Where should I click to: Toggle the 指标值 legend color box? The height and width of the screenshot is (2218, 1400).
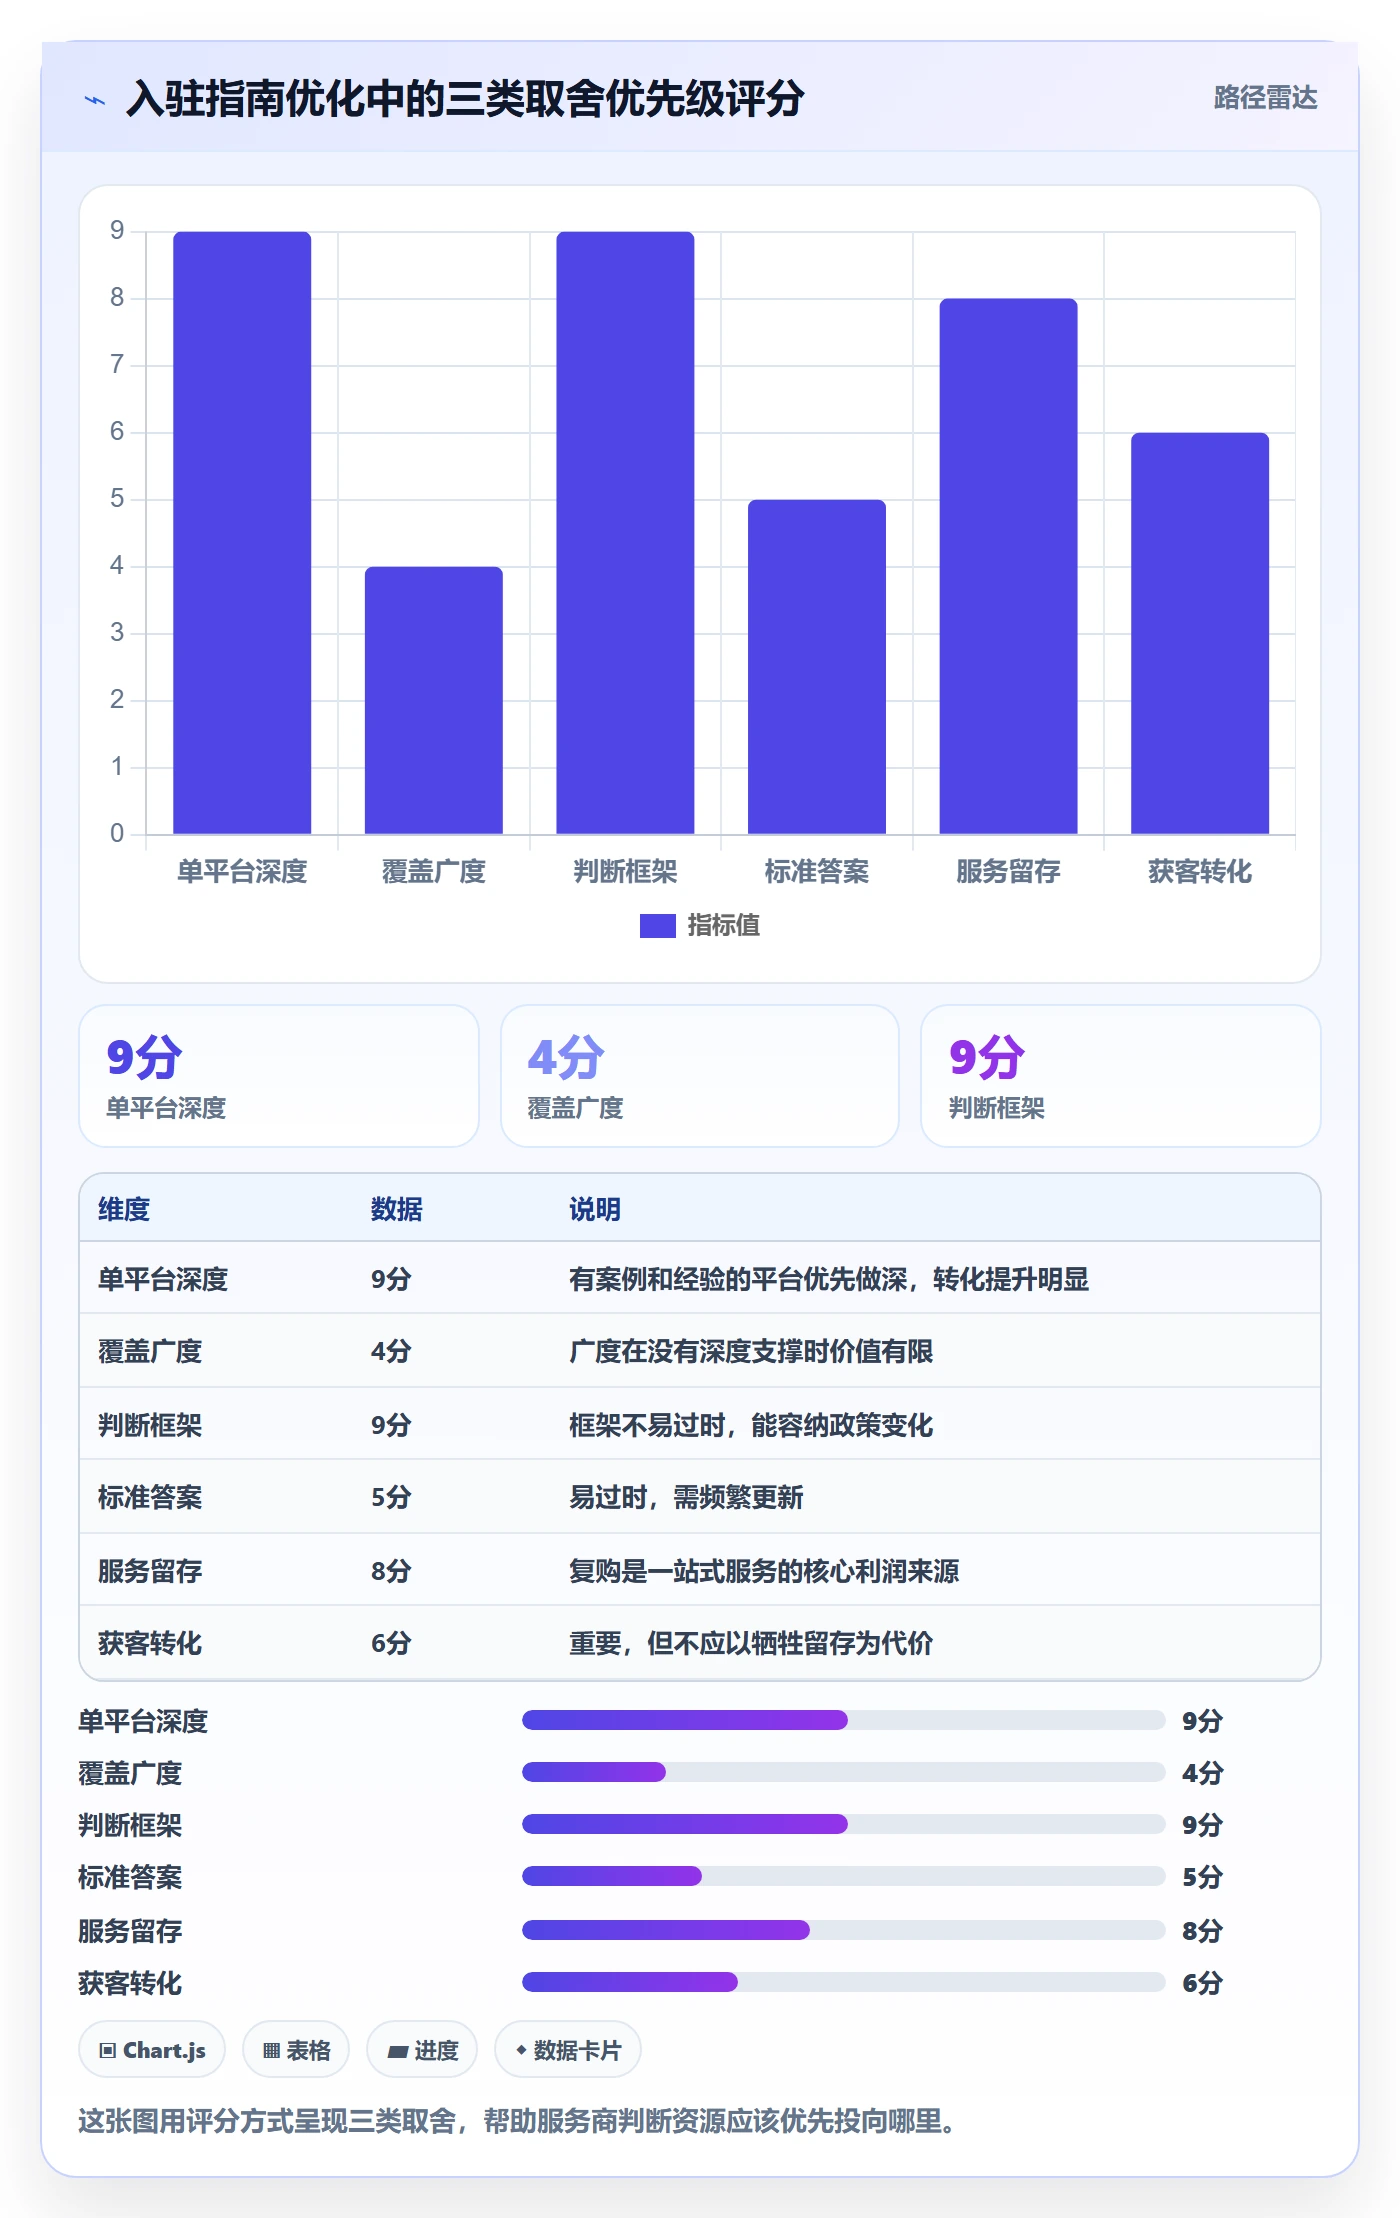tap(657, 926)
